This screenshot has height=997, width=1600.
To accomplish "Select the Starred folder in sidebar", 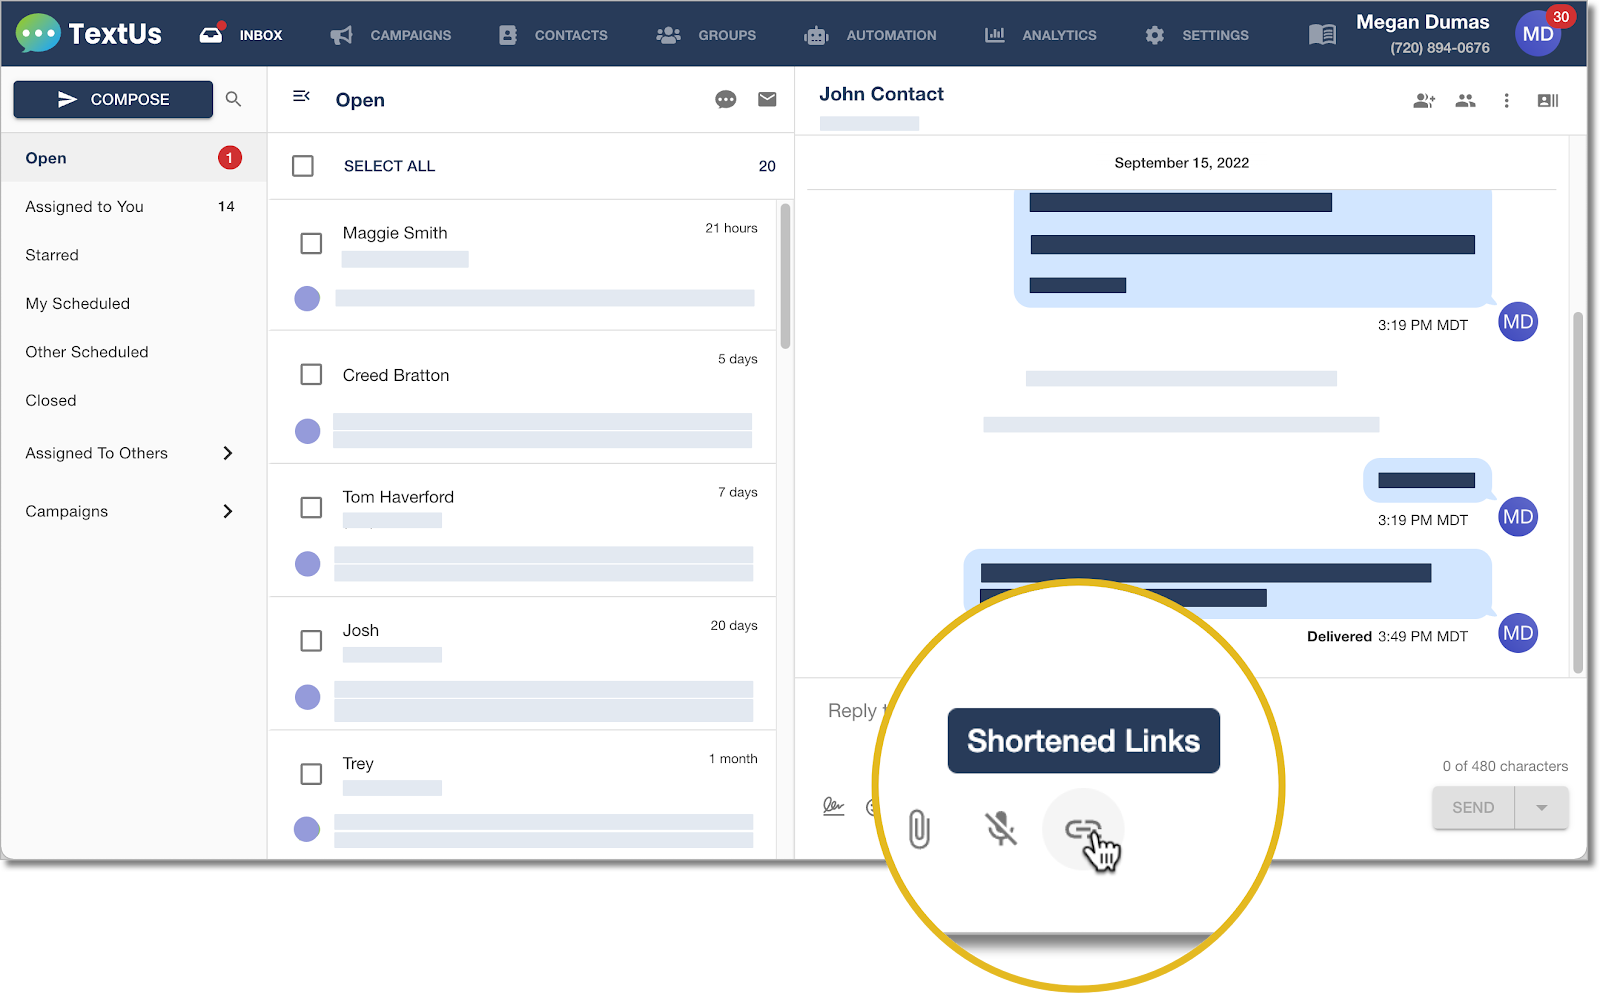I will point(51,255).
